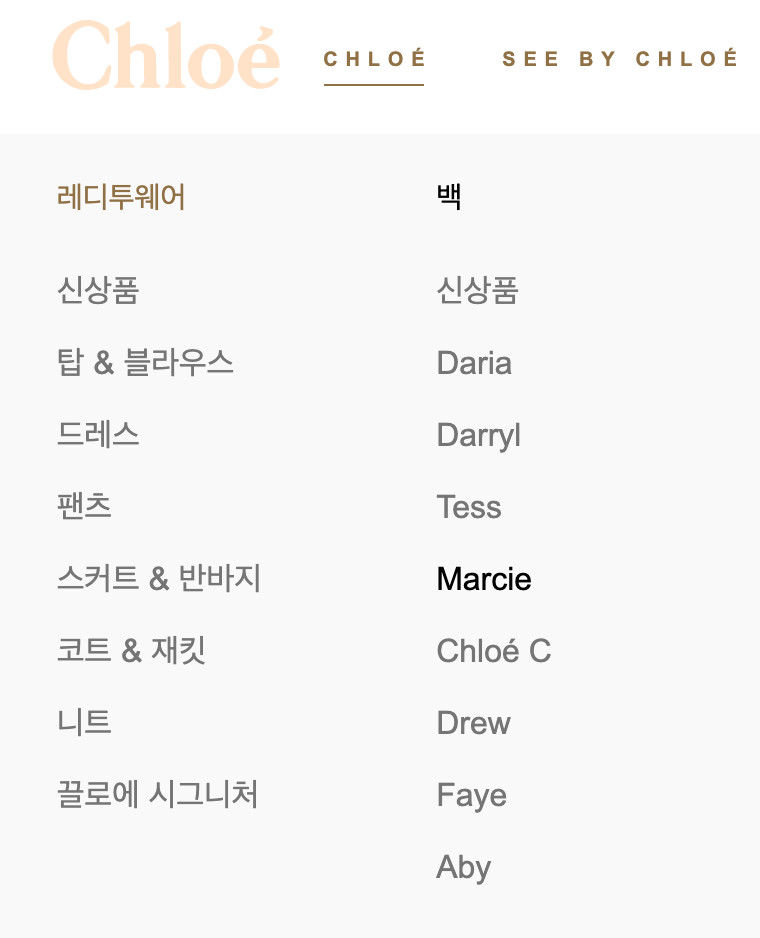View the 팬츠 collection
The image size is (760, 938).
(x=85, y=507)
